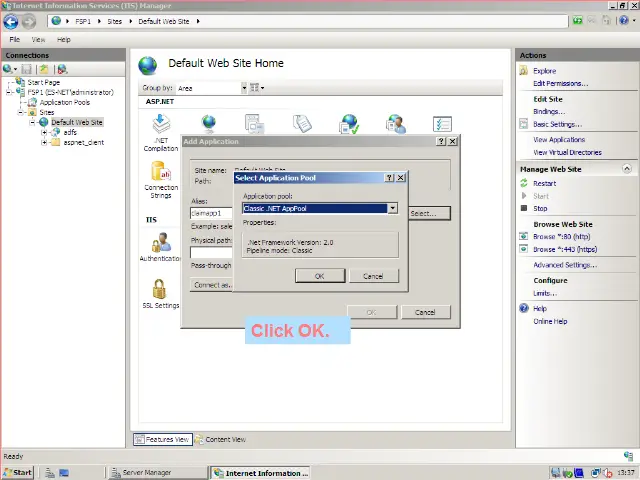Click the Windows Start button
This screenshot has height=480, width=640.
pos(18,473)
